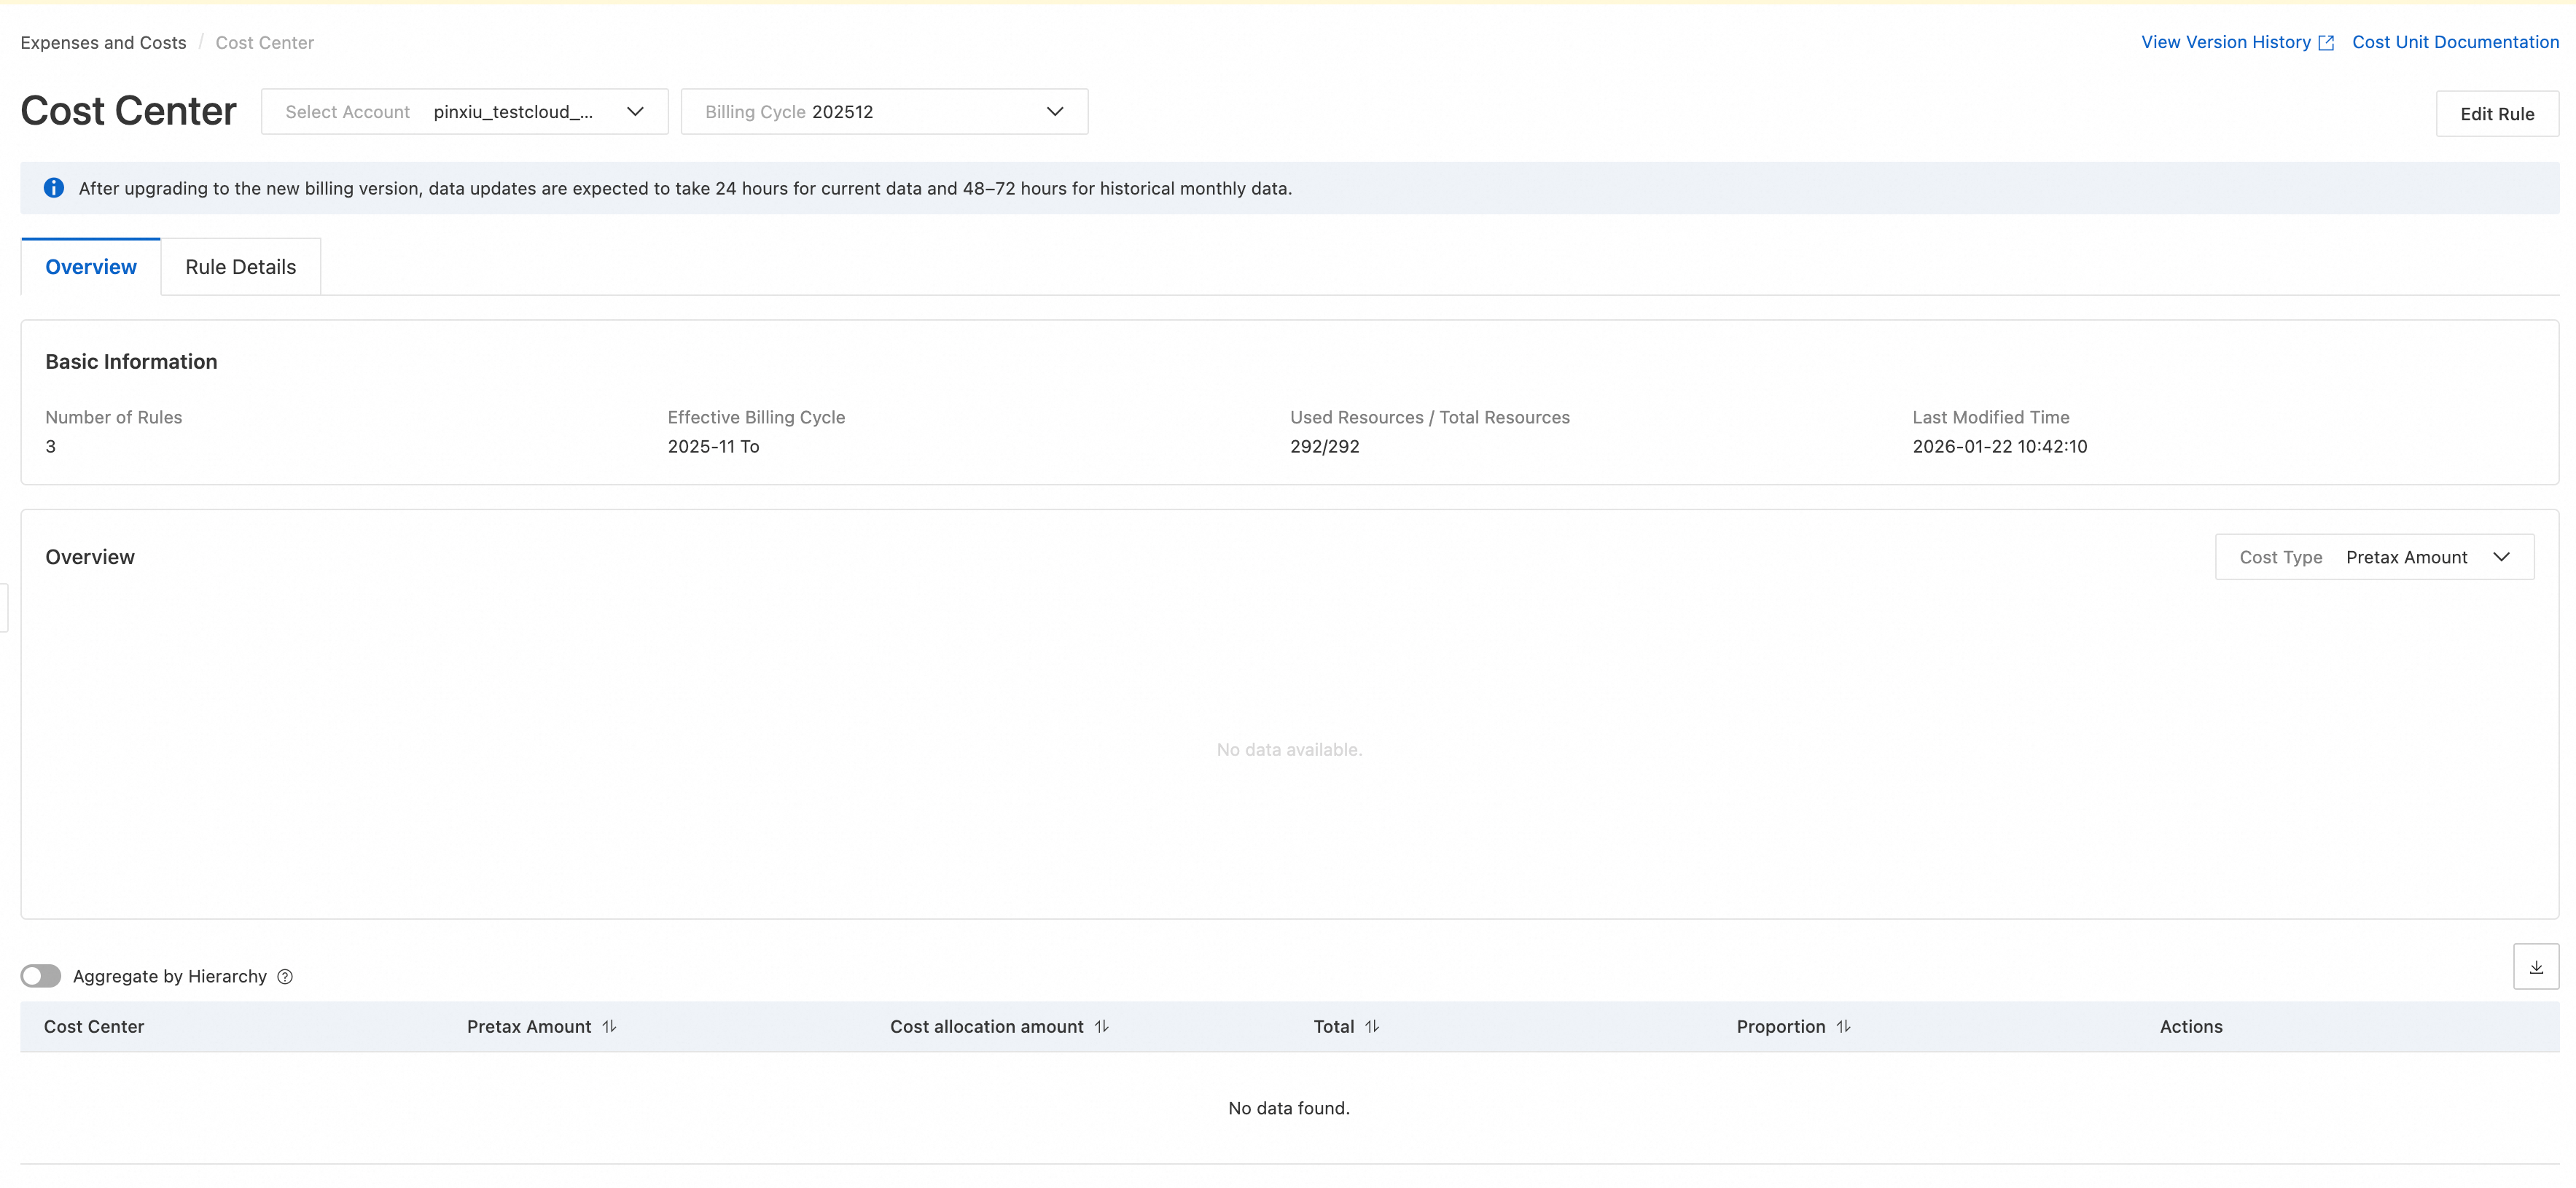The image size is (2576, 1188).
Task: Click the download export icon
Action: click(2535, 966)
